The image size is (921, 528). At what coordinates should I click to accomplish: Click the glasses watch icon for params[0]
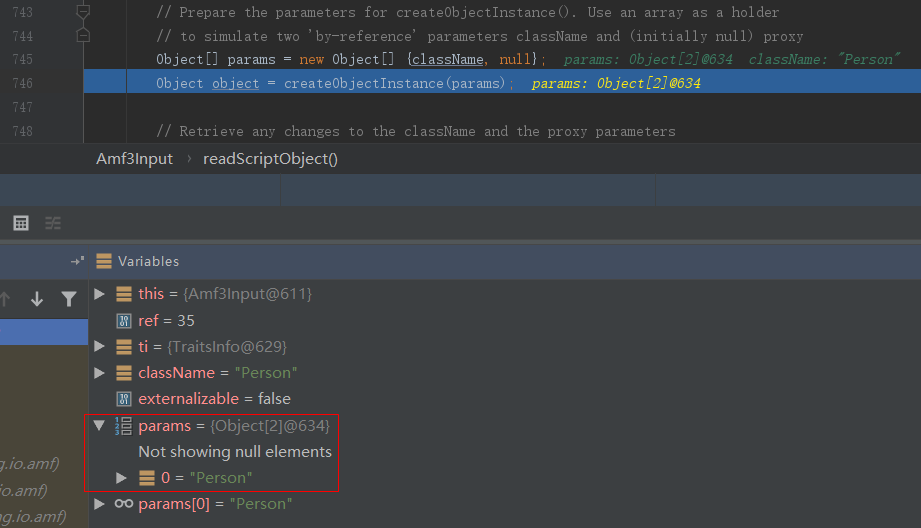(124, 504)
